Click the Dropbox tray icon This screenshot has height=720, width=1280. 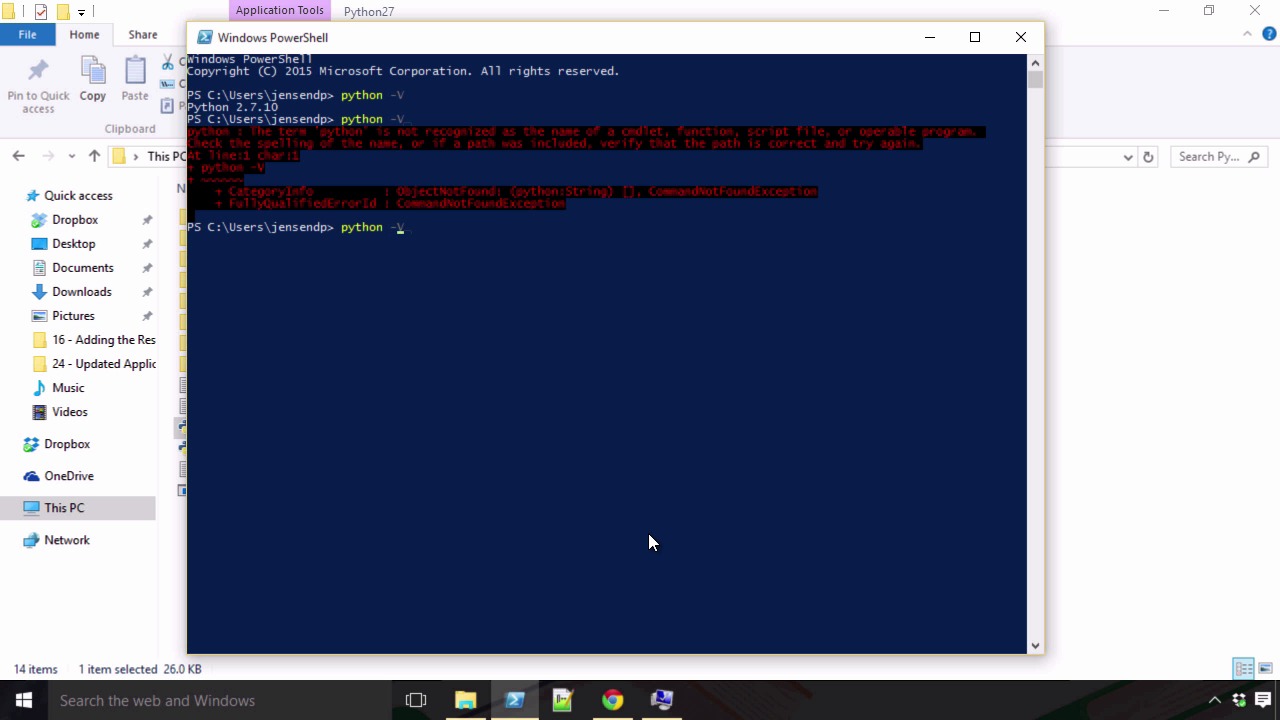pos(1239,700)
